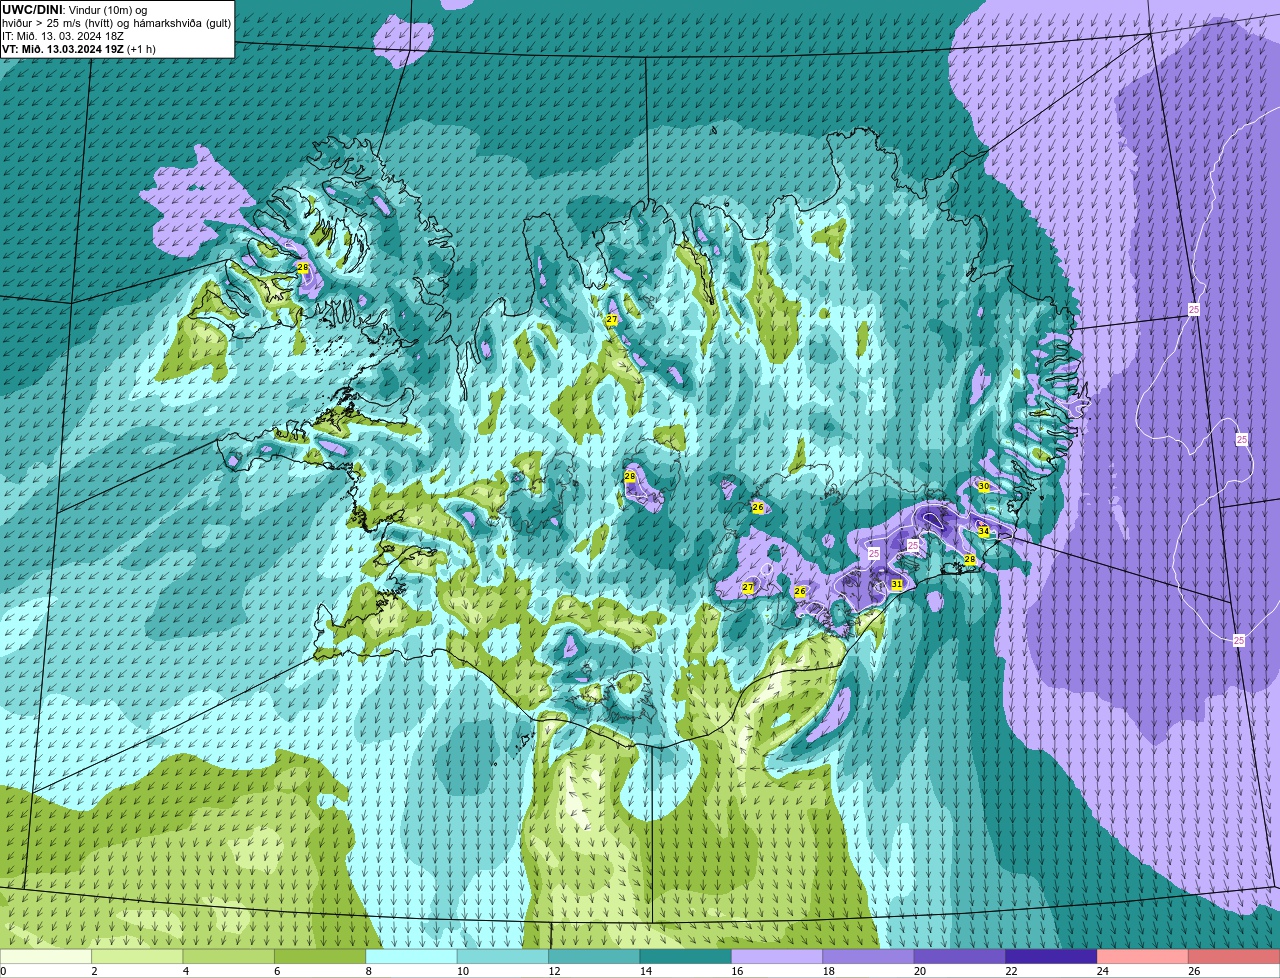Click the legend scale label 10

coord(462,971)
